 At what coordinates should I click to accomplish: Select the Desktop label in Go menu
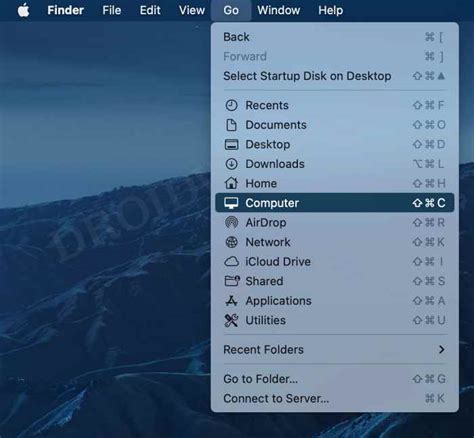(x=268, y=145)
